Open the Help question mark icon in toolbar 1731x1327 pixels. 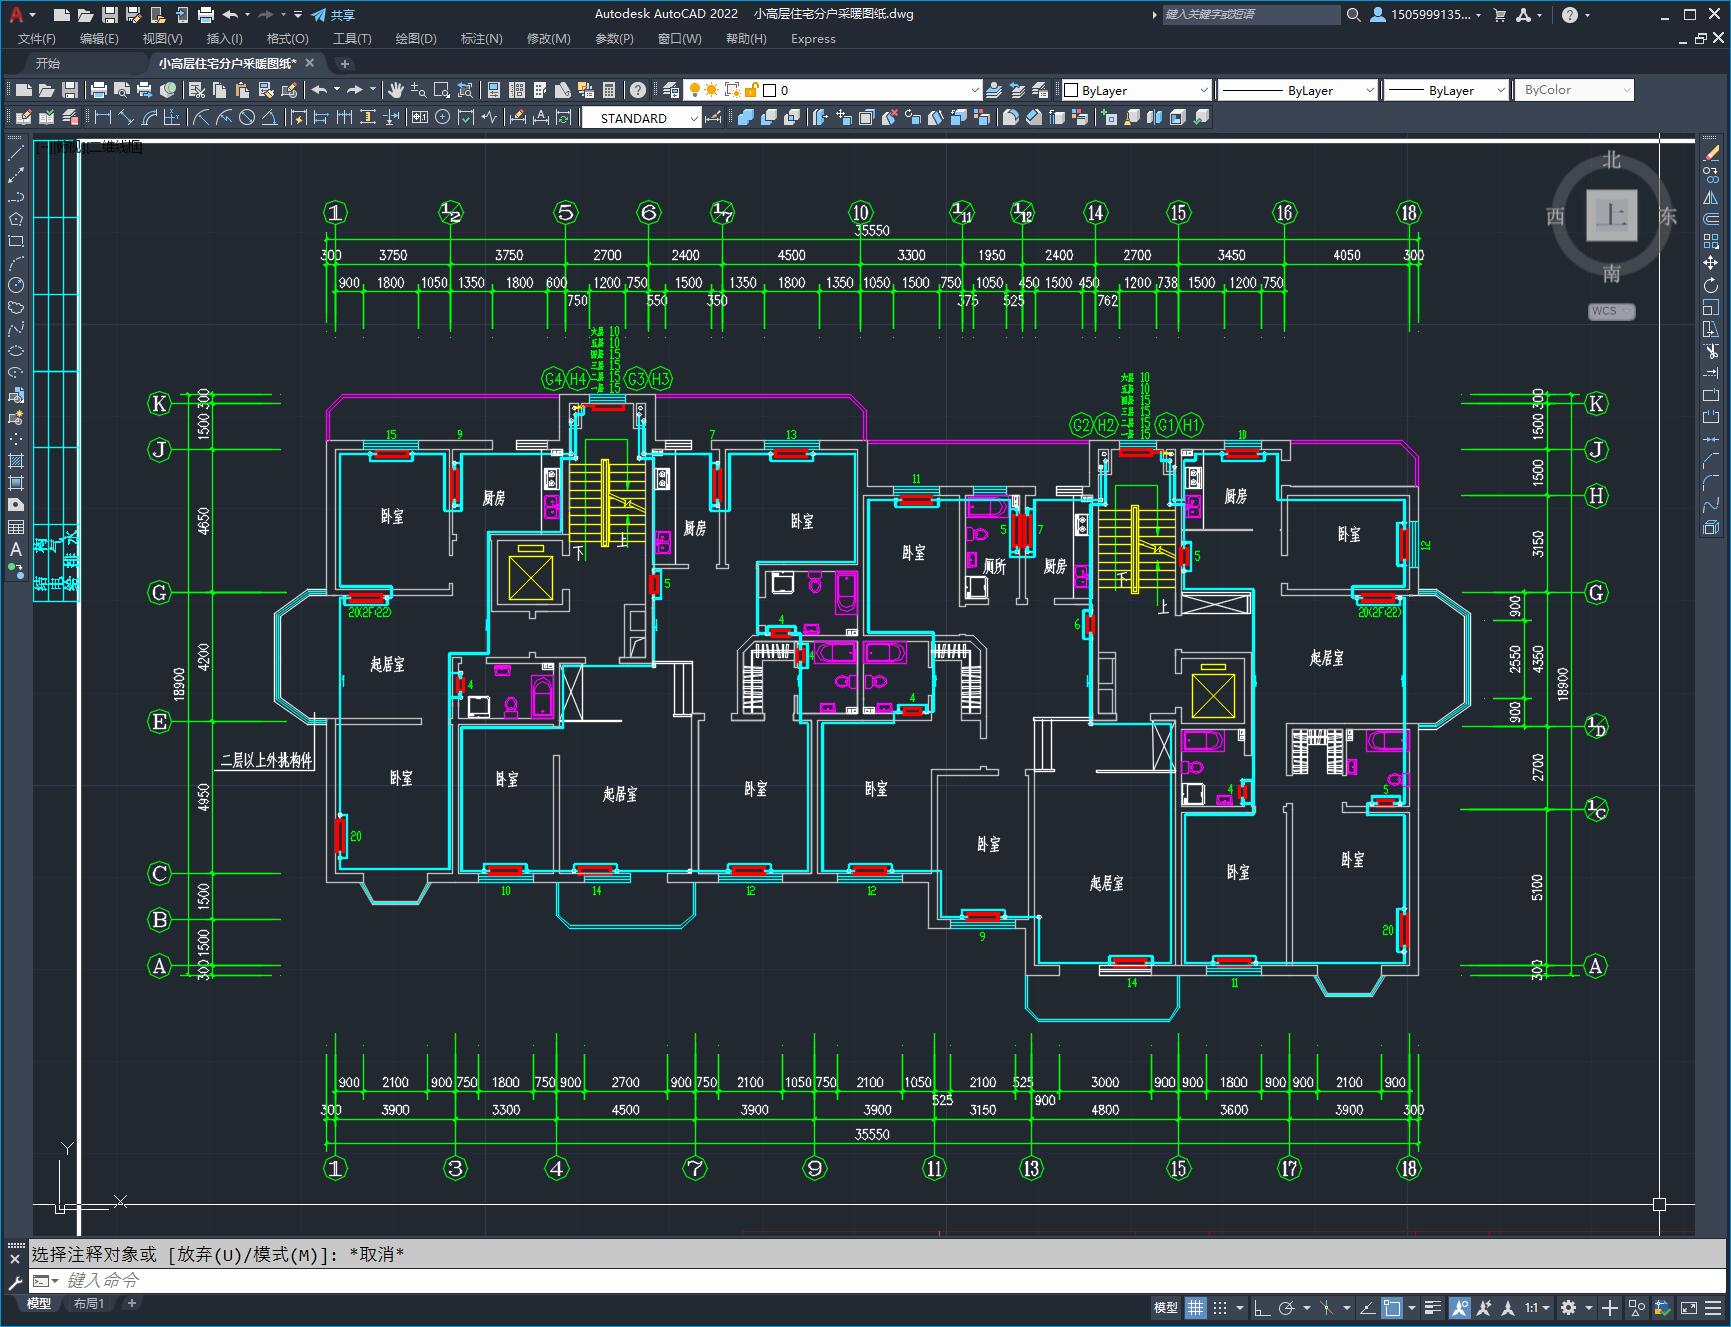coord(638,90)
